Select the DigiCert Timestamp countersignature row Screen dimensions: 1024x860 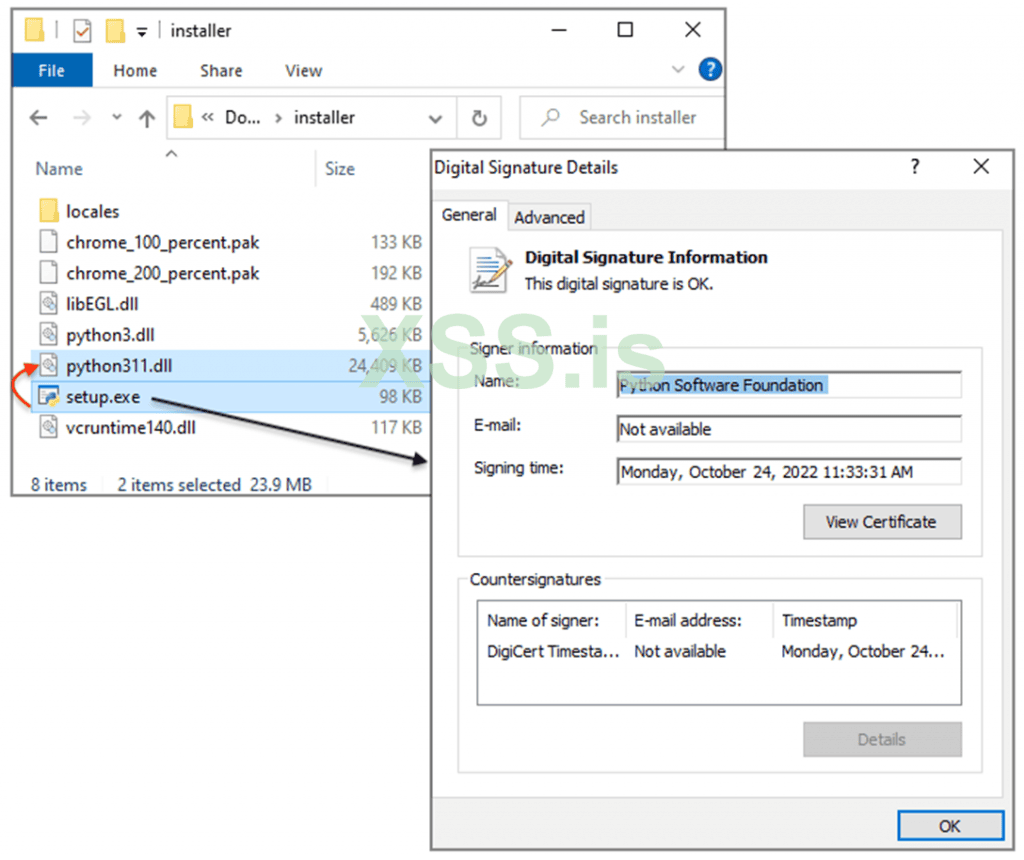pyautogui.click(x=718, y=651)
